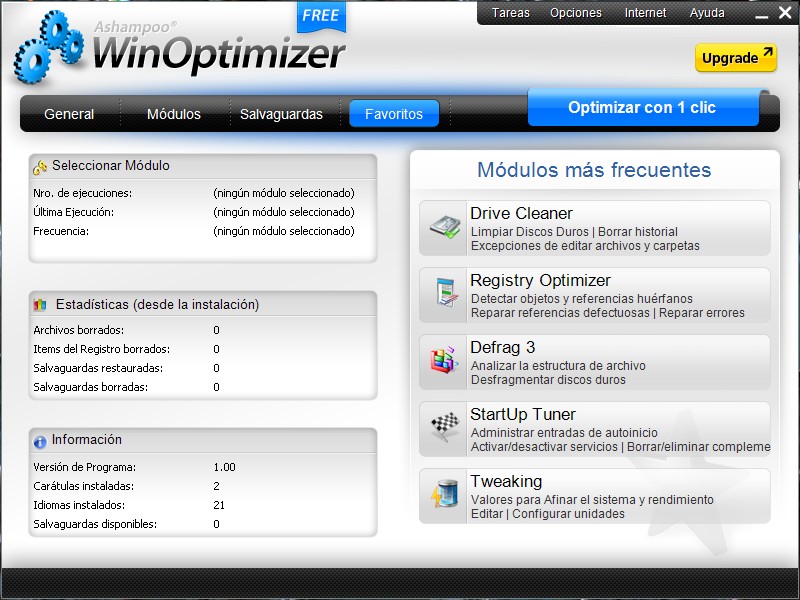The width and height of the screenshot is (800, 600).
Task: Click the yellow Upgrade button
Action: click(736, 58)
